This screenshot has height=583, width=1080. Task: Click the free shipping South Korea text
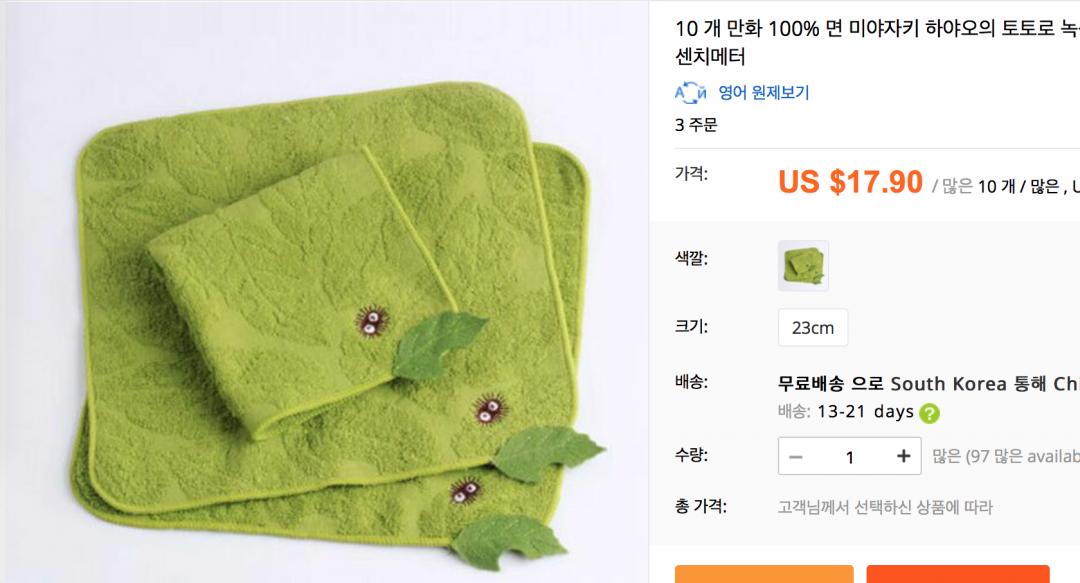[928, 383]
